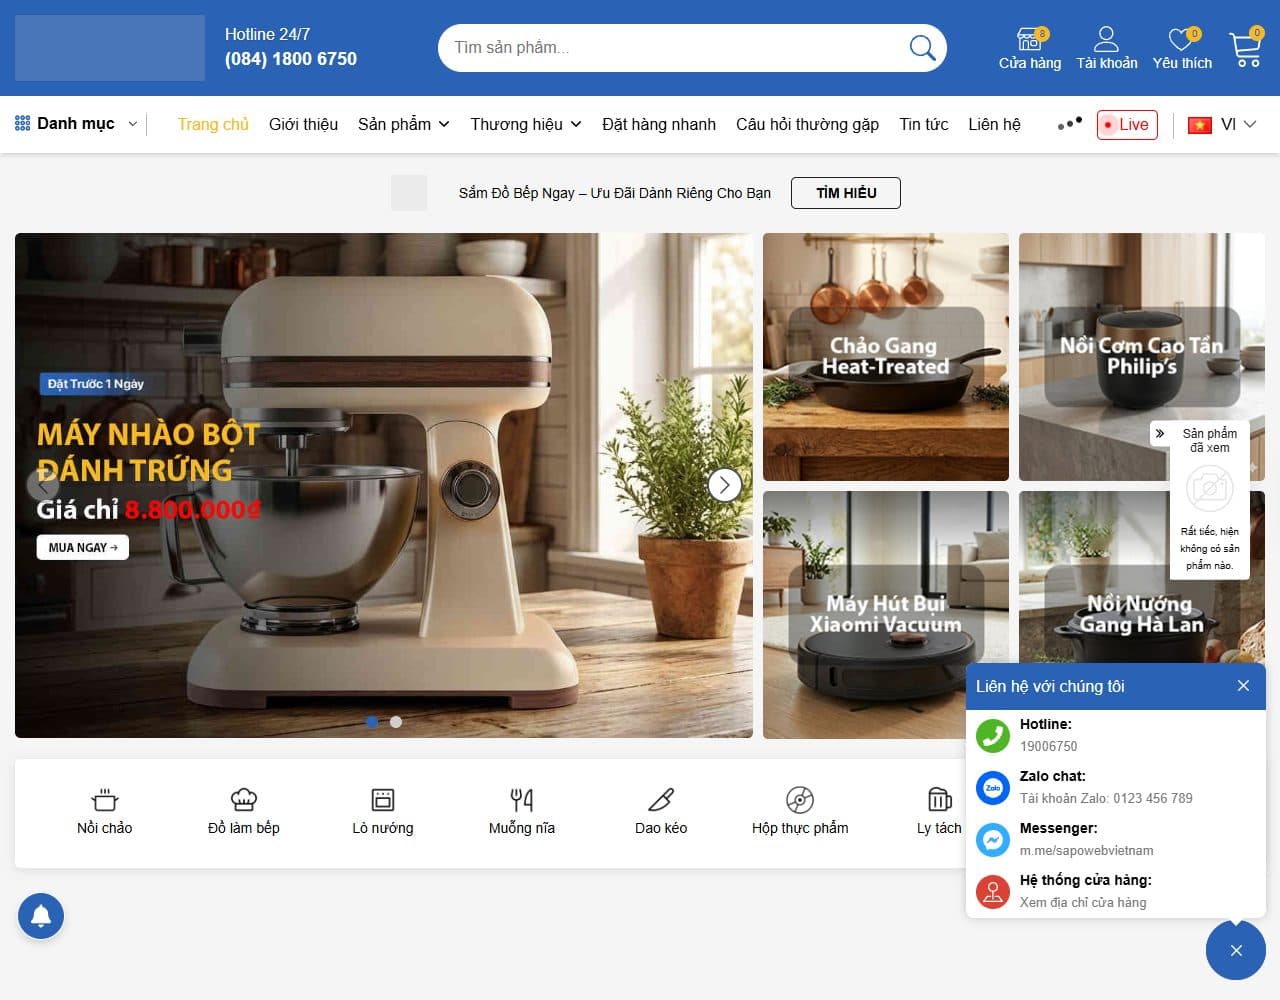
Task: Expand the Thương hiệu menu dropdown
Action: [x=576, y=124]
